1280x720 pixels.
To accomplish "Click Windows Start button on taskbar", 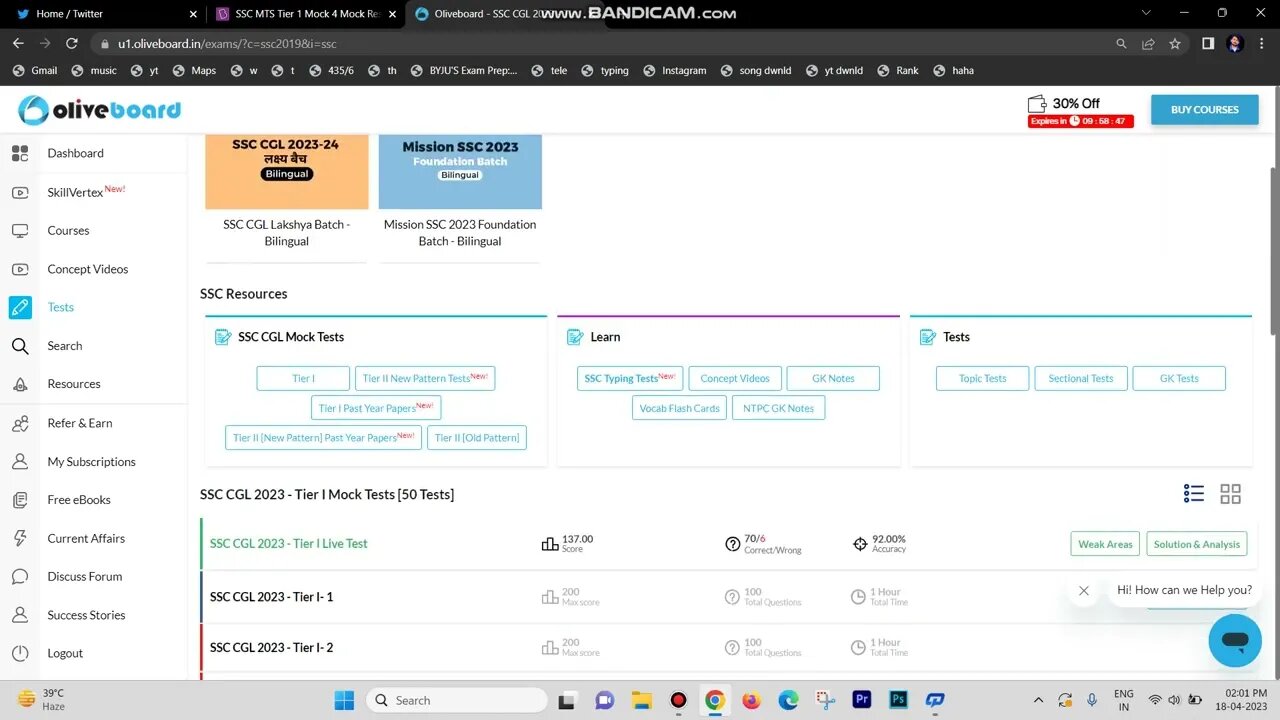I will pyautogui.click(x=343, y=700).
